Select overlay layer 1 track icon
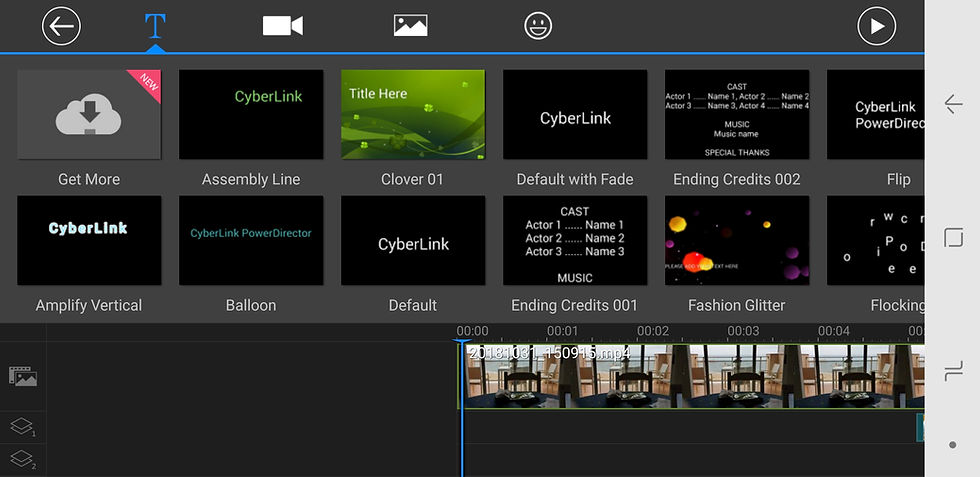Image resolution: width=980 pixels, height=477 pixels. click(x=23, y=427)
